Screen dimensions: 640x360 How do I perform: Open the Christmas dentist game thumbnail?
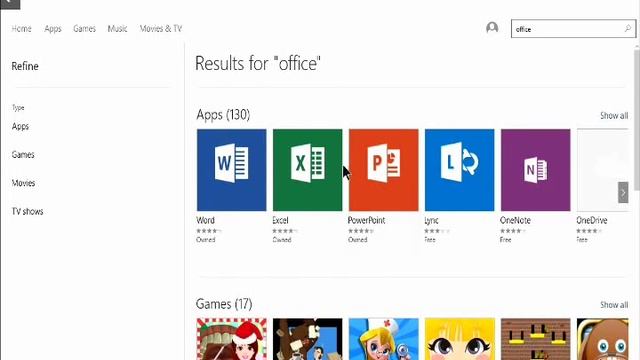(231, 339)
